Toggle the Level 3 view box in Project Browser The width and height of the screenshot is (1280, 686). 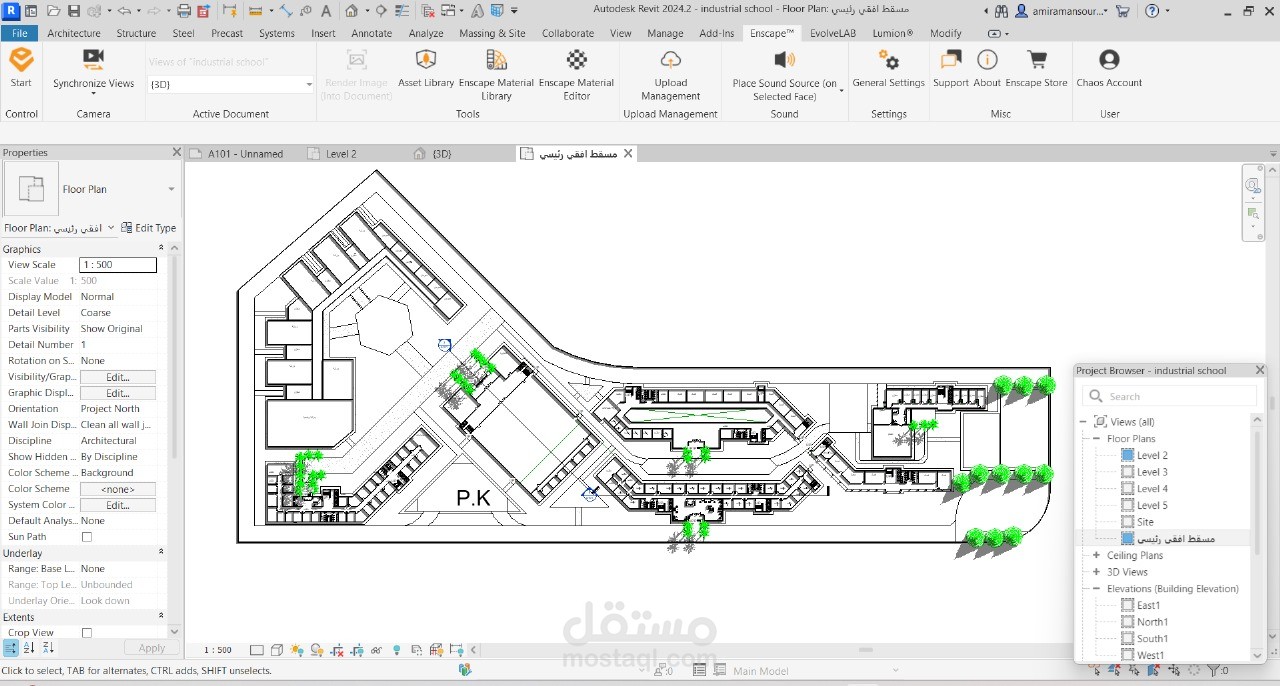point(1128,472)
